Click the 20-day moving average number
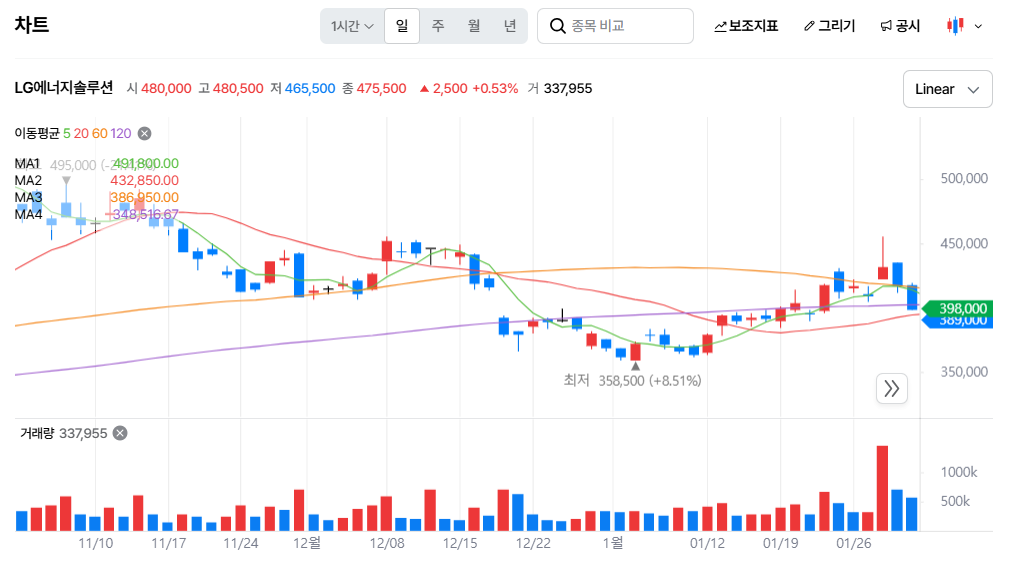 click(x=81, y=133)
